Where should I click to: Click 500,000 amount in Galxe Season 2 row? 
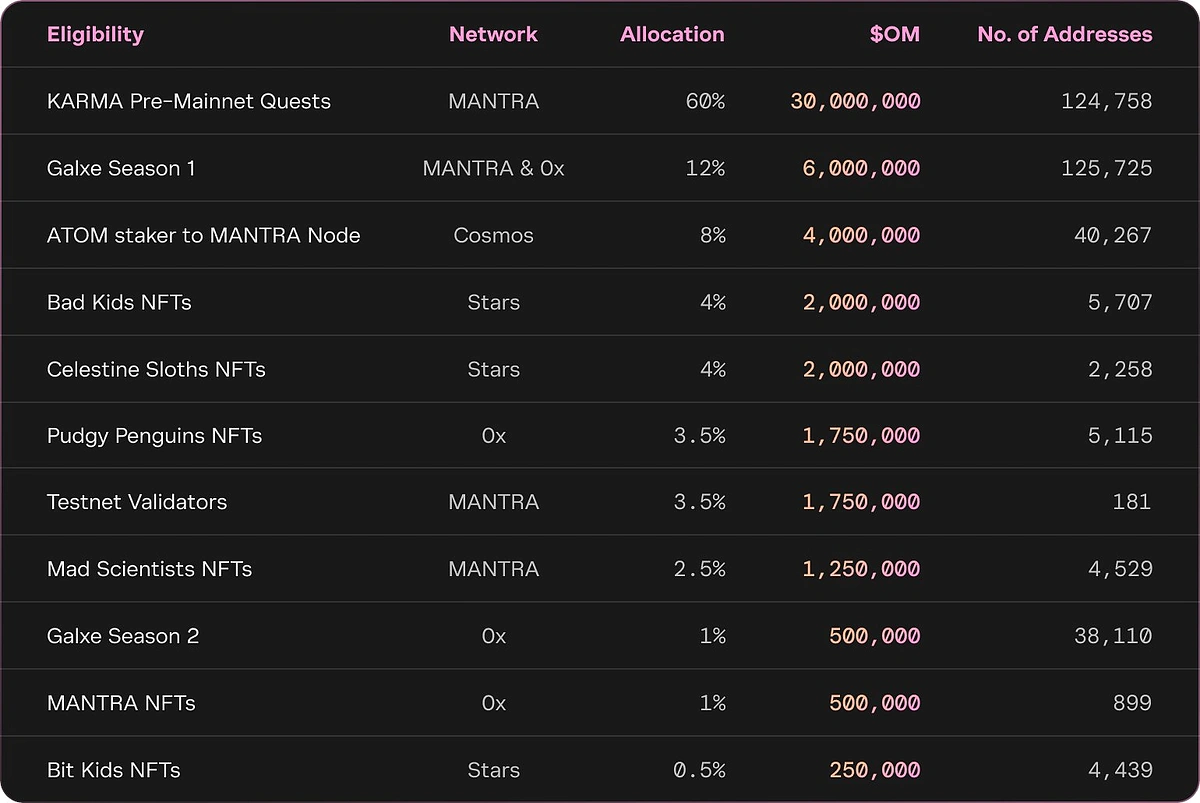pyautogui.click(x=875, y=636)
